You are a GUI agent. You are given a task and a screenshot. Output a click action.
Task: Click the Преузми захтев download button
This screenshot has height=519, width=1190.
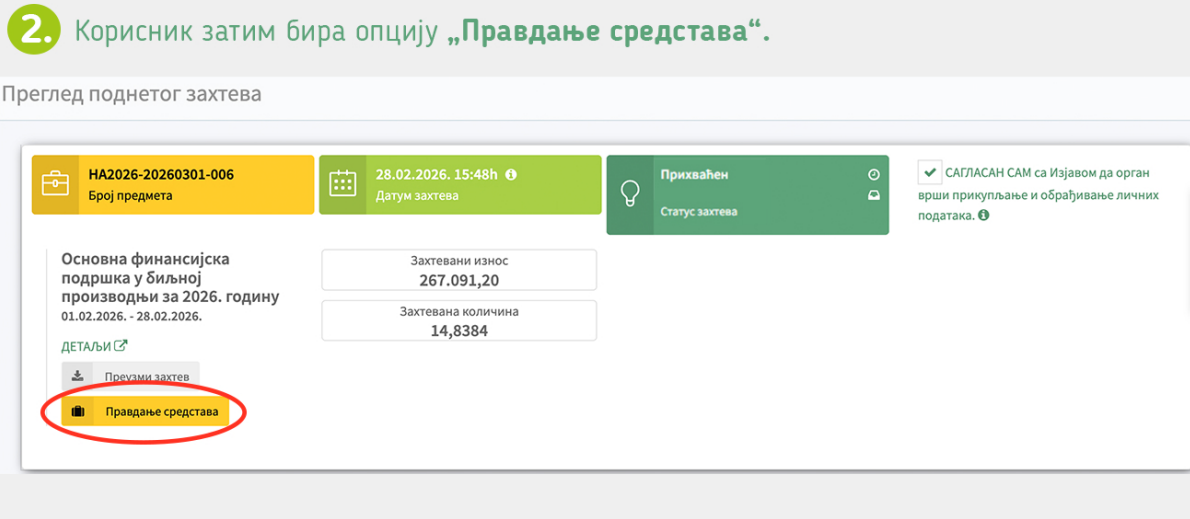(131, 376)
